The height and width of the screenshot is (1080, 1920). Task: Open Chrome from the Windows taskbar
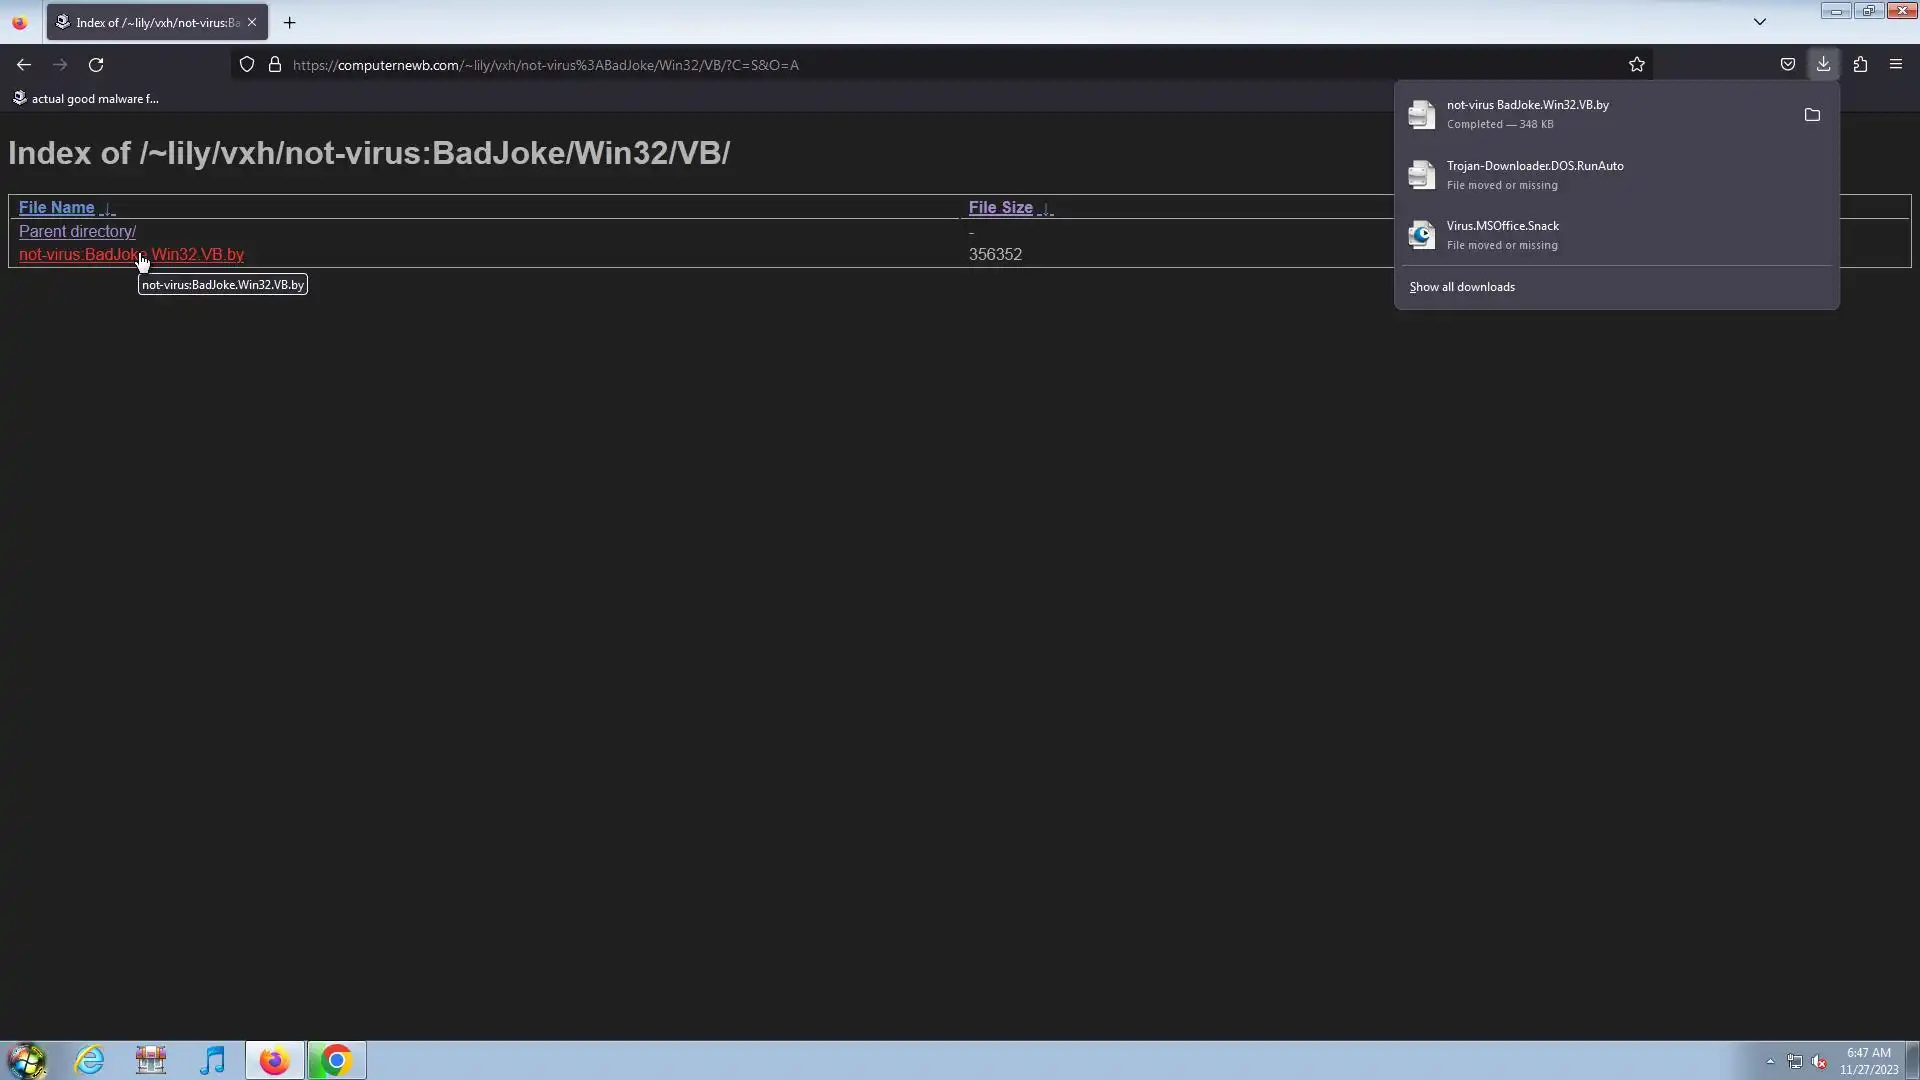click(336, 1060)
